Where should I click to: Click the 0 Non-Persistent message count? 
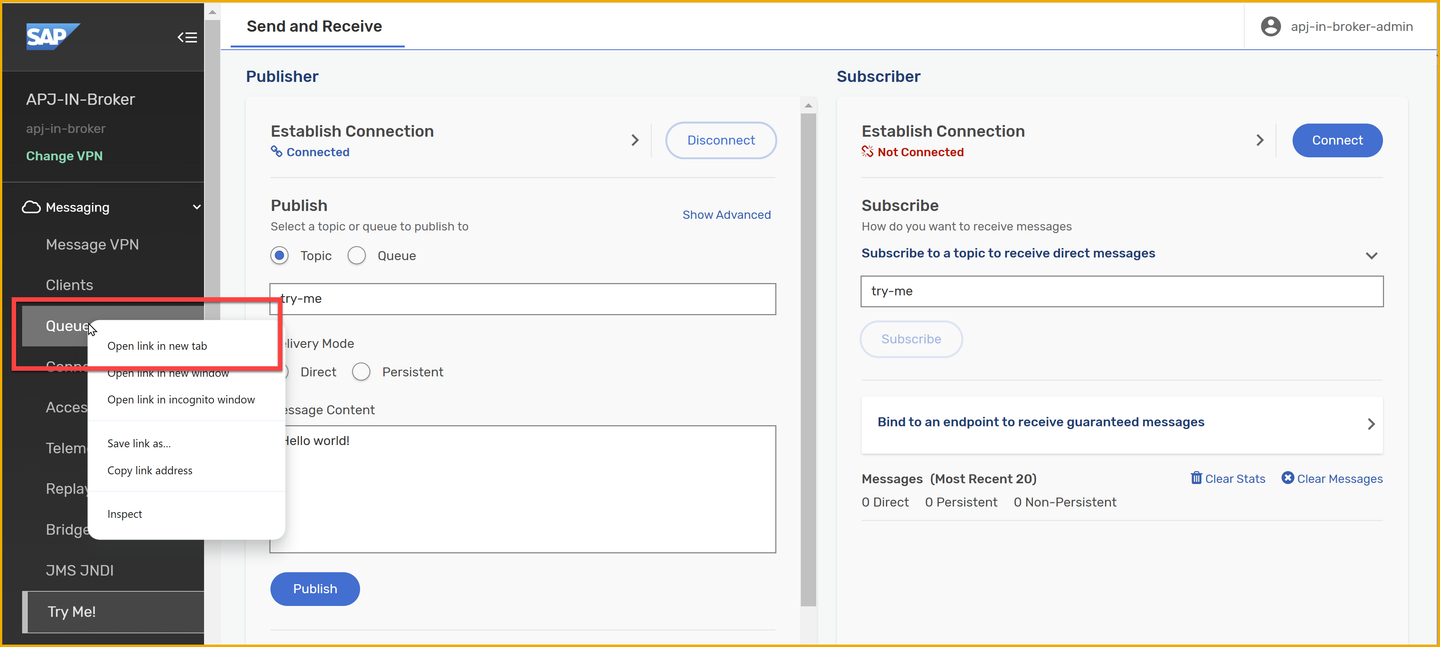point(1065,502)
